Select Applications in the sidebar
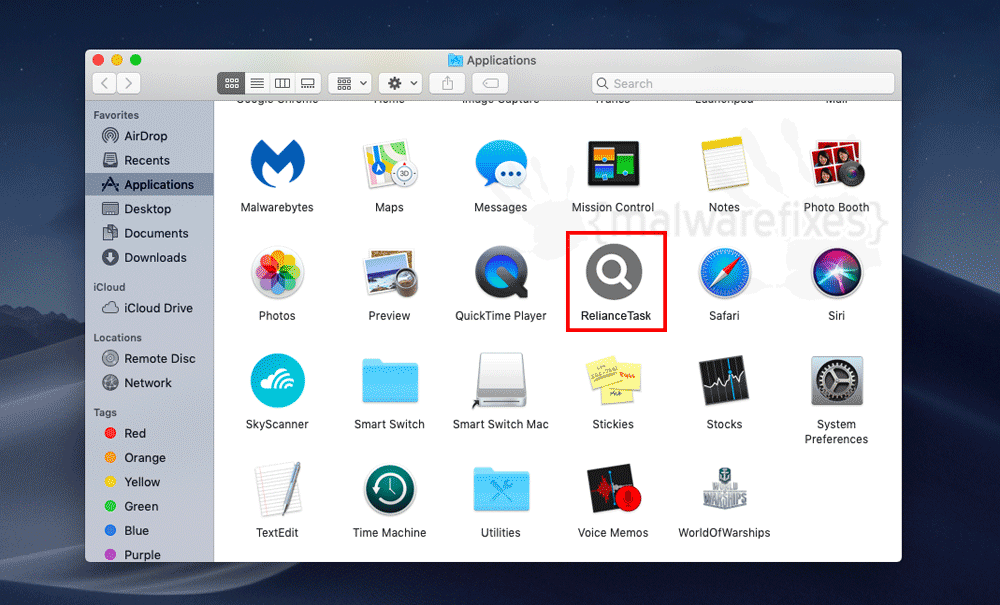Screen dimensions: 1000x605 click(149, 184)
